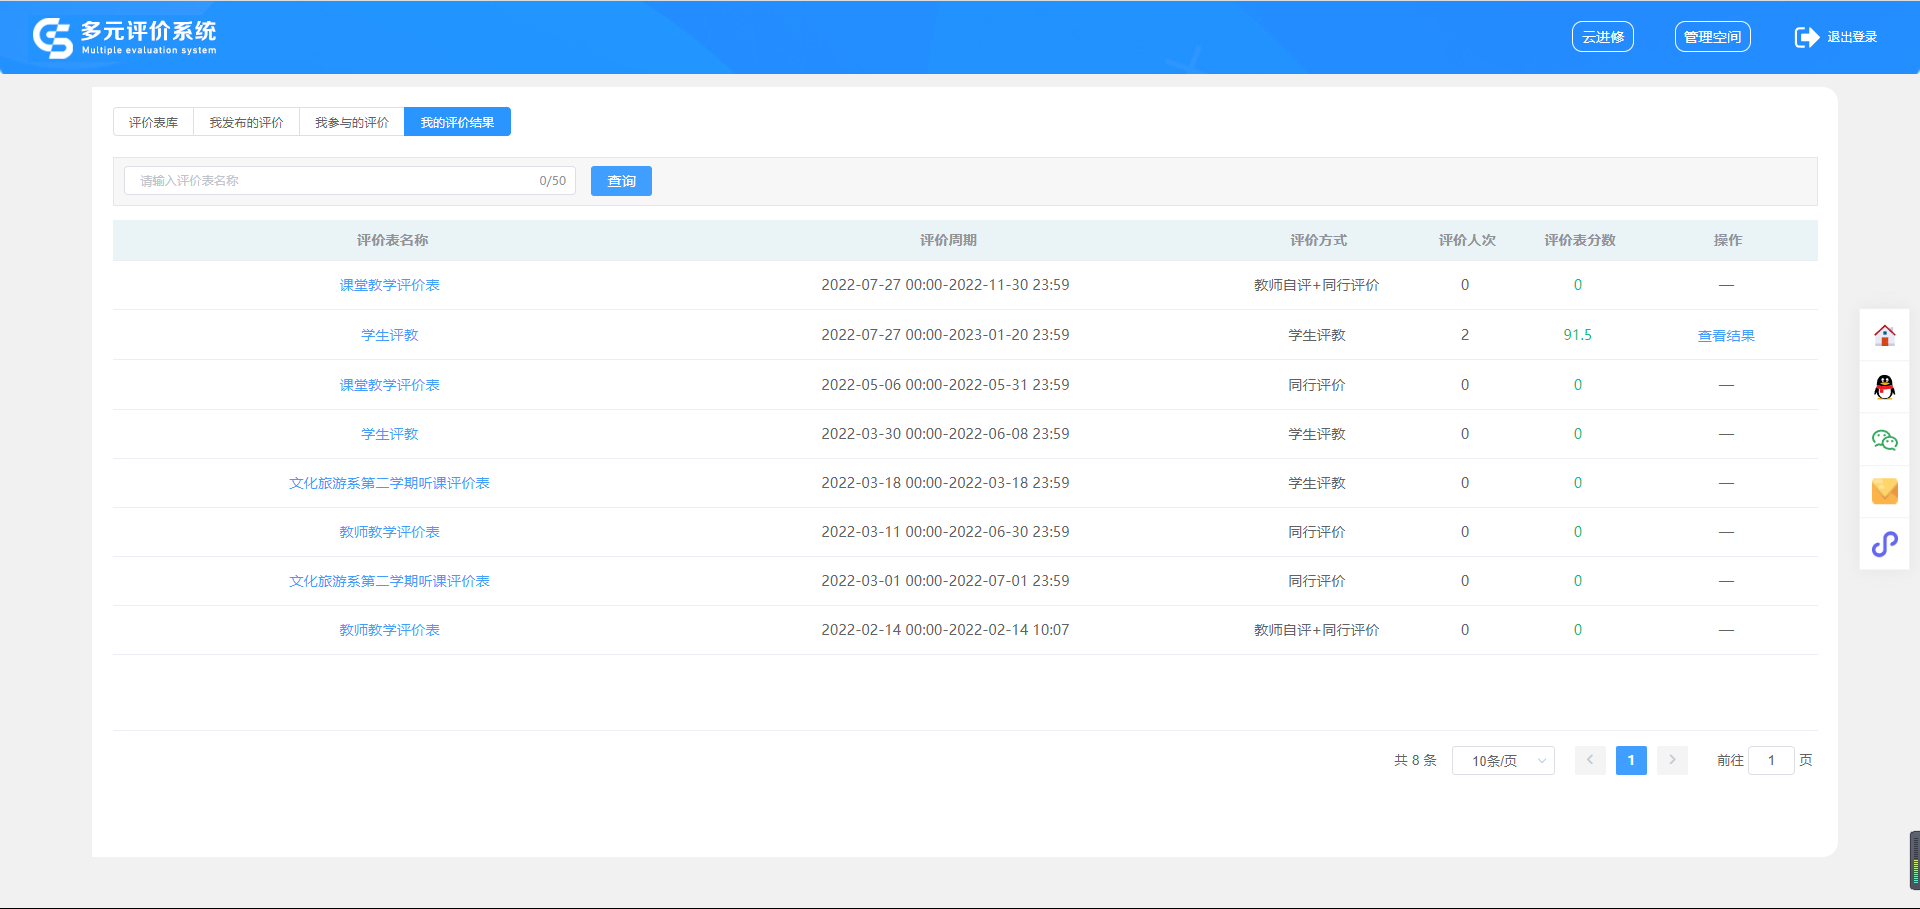Click the page jump number input

tap(1770, 761)
